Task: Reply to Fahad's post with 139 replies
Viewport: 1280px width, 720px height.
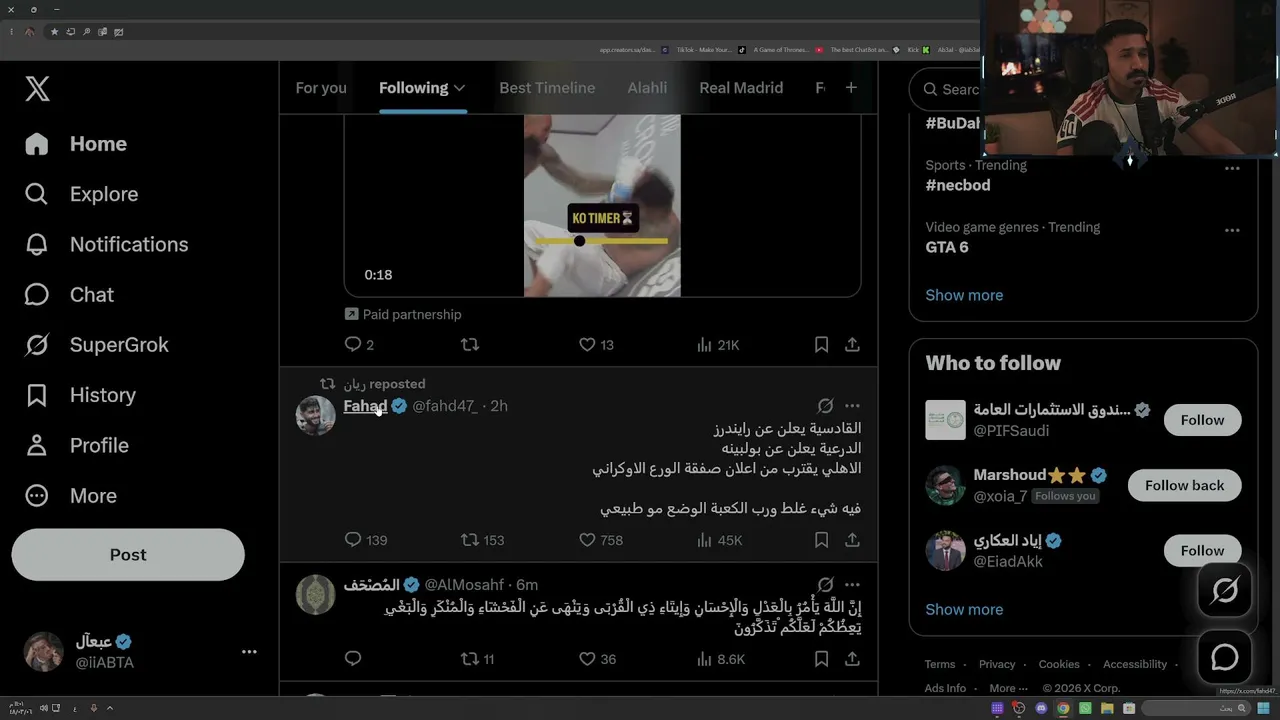Action: click(365, 540)
